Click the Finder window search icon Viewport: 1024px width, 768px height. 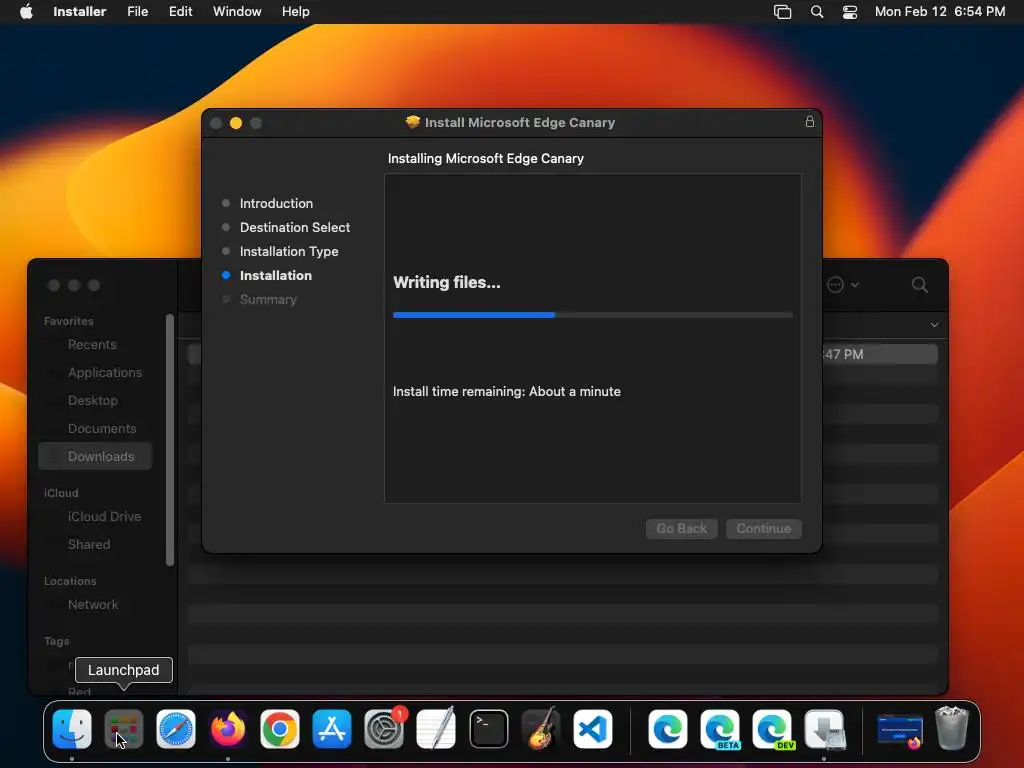(920, 285)
